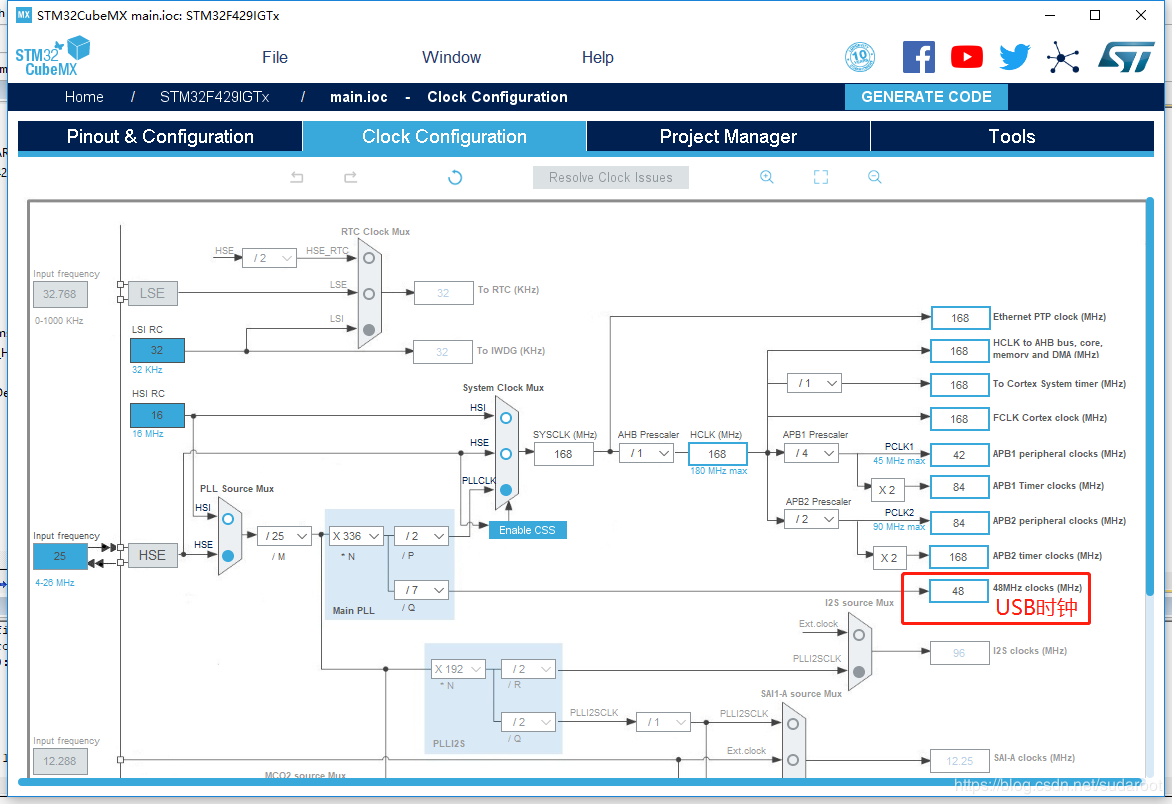Open the X 336 N multiplier dropdown
This screenshot has height=804, width=1172.
[x=357, y=536]
